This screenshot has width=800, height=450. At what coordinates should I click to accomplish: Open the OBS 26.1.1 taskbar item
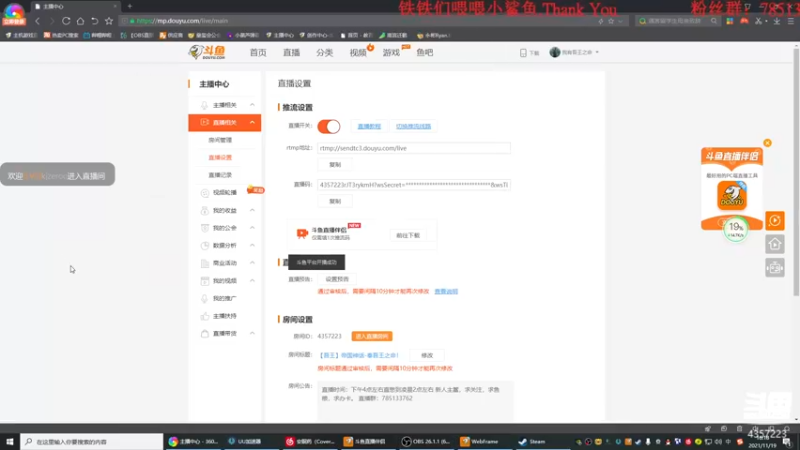pyautogui.click(x=426, y=441)
